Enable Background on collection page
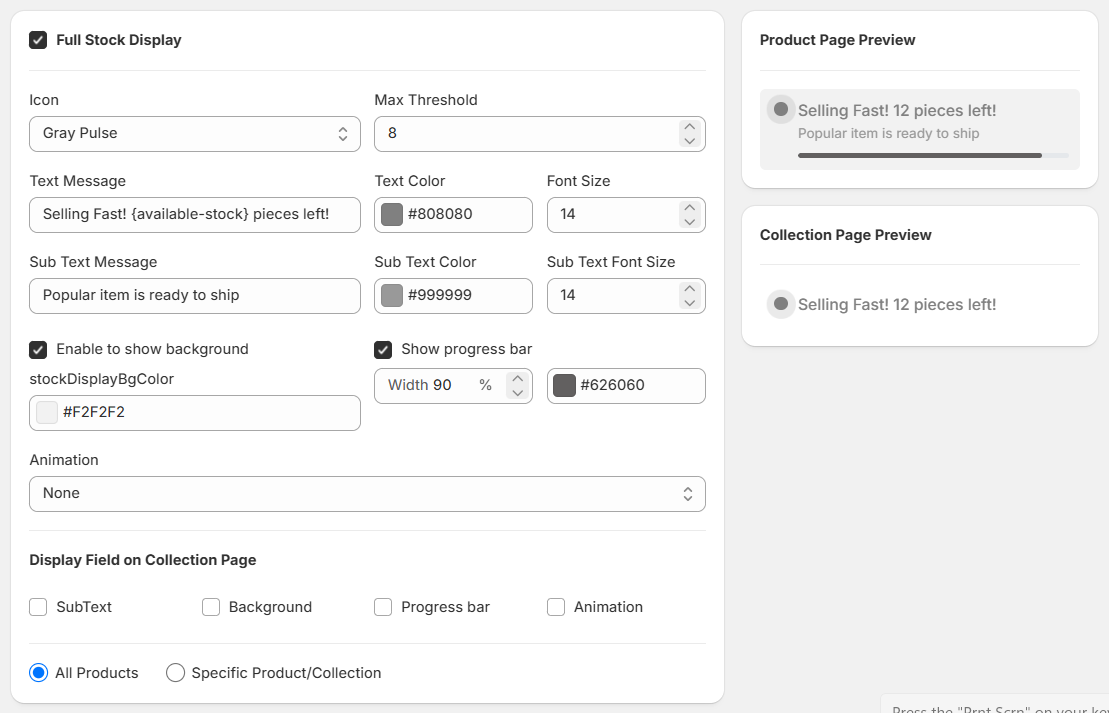Screen dimensions: 1109x713 tap(211, 607)
